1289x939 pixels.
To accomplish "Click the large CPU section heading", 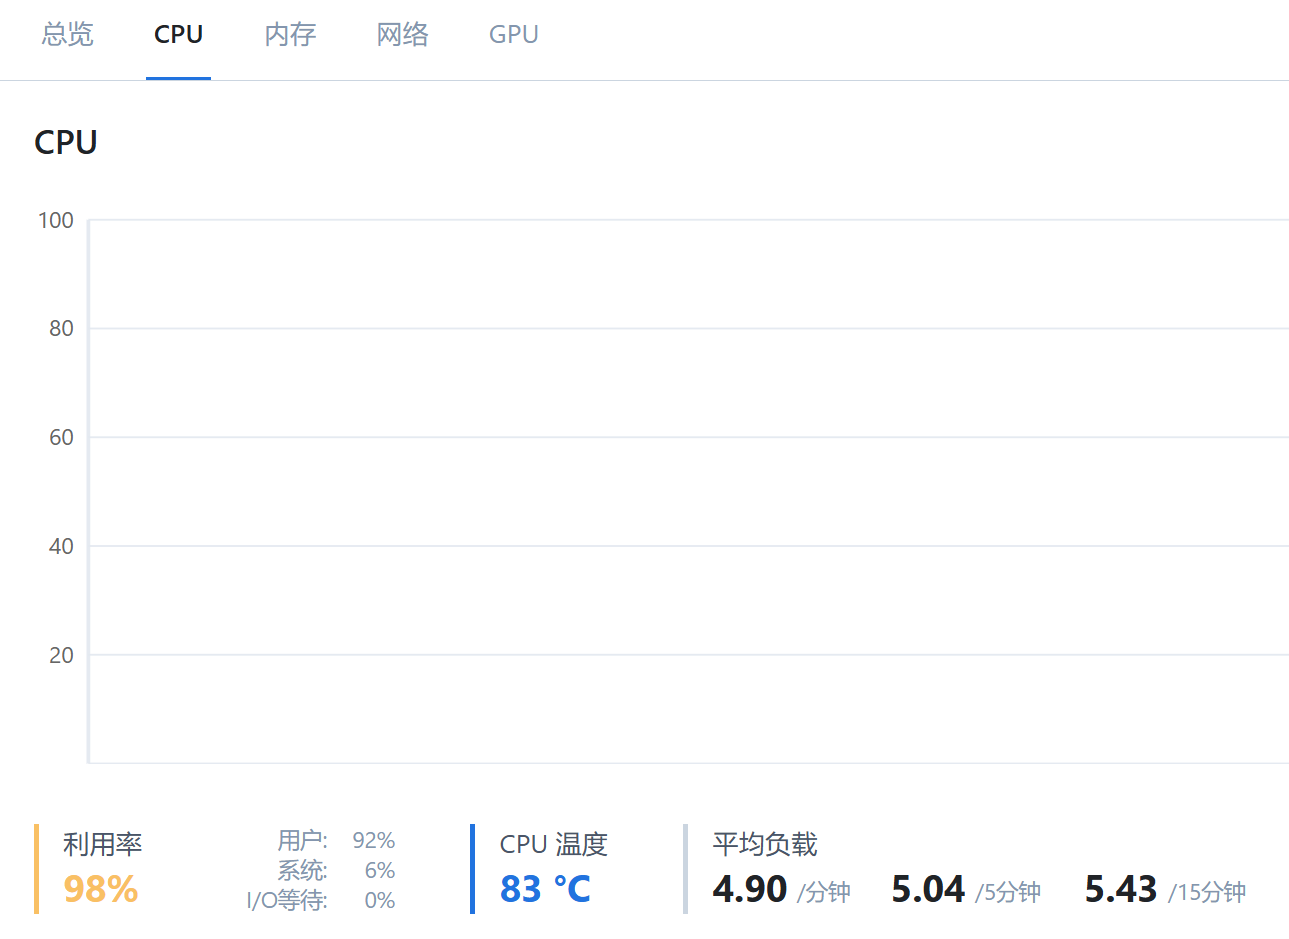I will point(66,143).
